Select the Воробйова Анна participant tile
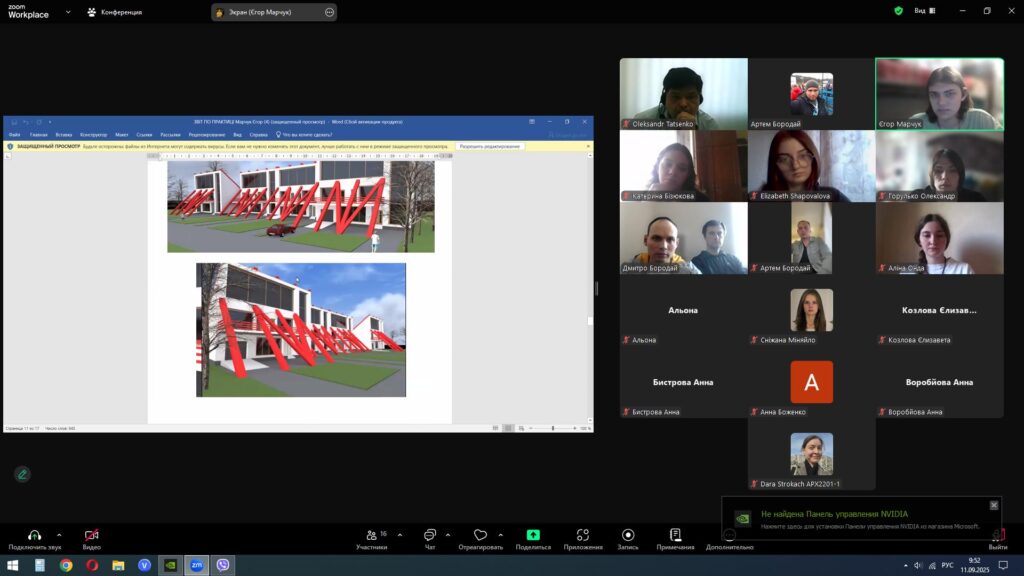Viewport: 1024px width, 576px height. tap(939, 382)
